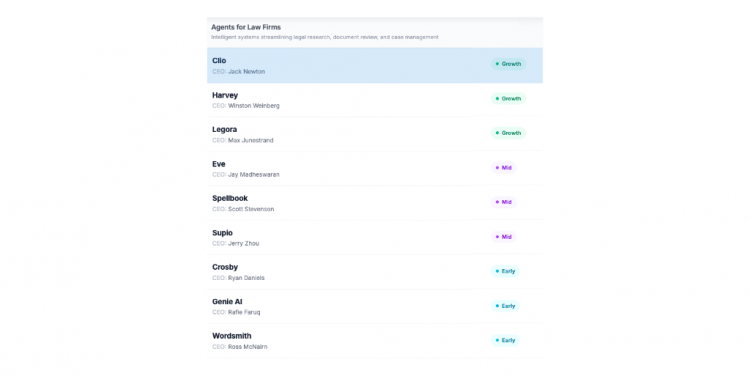750x376 pixels.
Task: Open the Legora company entry
Action: pos(375,134)
